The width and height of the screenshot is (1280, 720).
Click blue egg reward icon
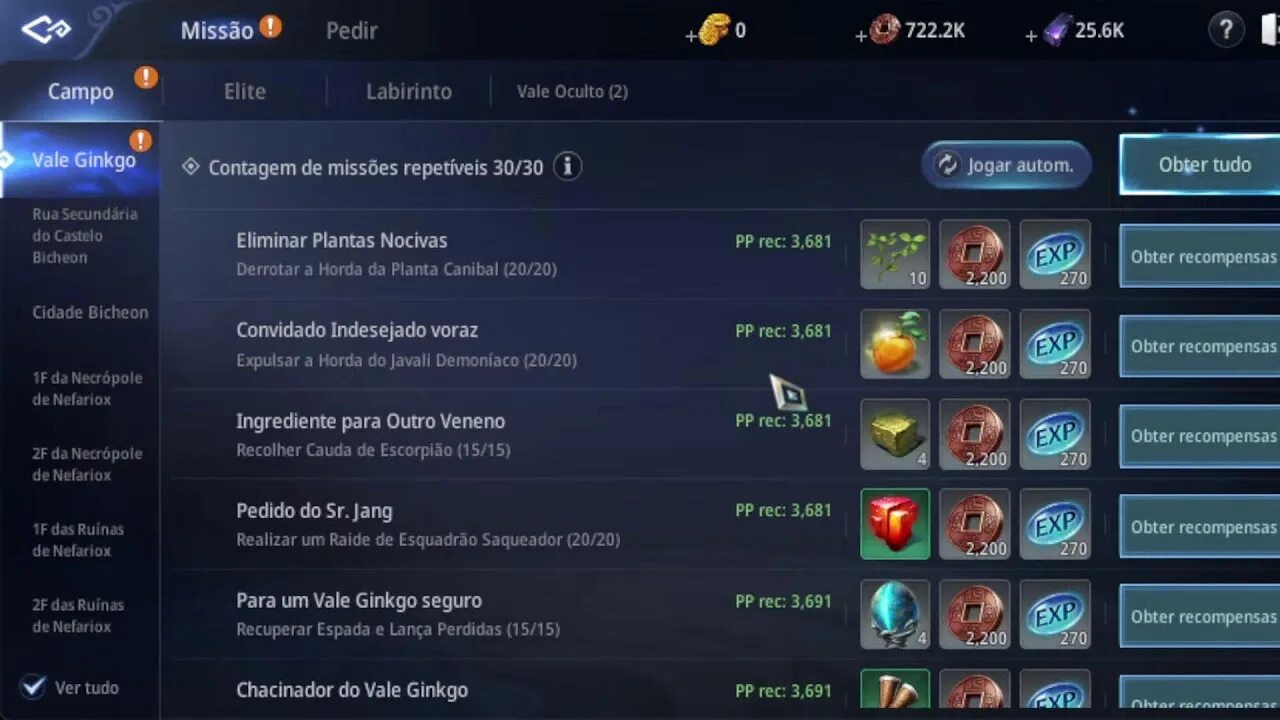(x=895, y=614)
